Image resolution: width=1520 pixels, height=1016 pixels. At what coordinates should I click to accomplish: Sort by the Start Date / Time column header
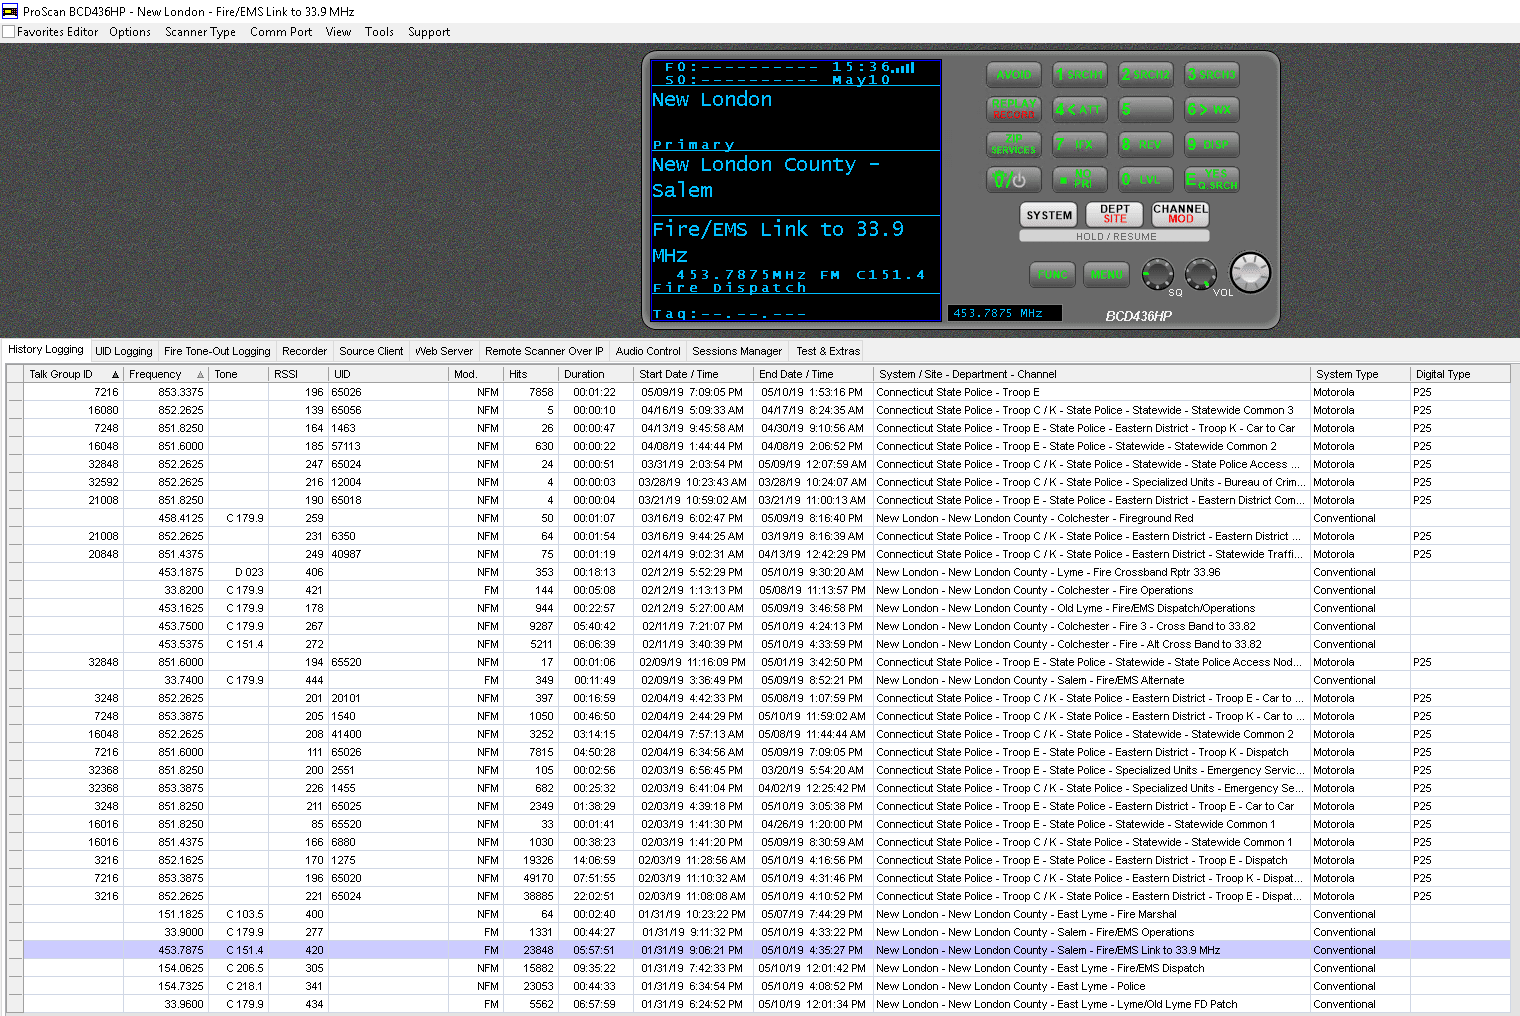click(x=694, y=374)
